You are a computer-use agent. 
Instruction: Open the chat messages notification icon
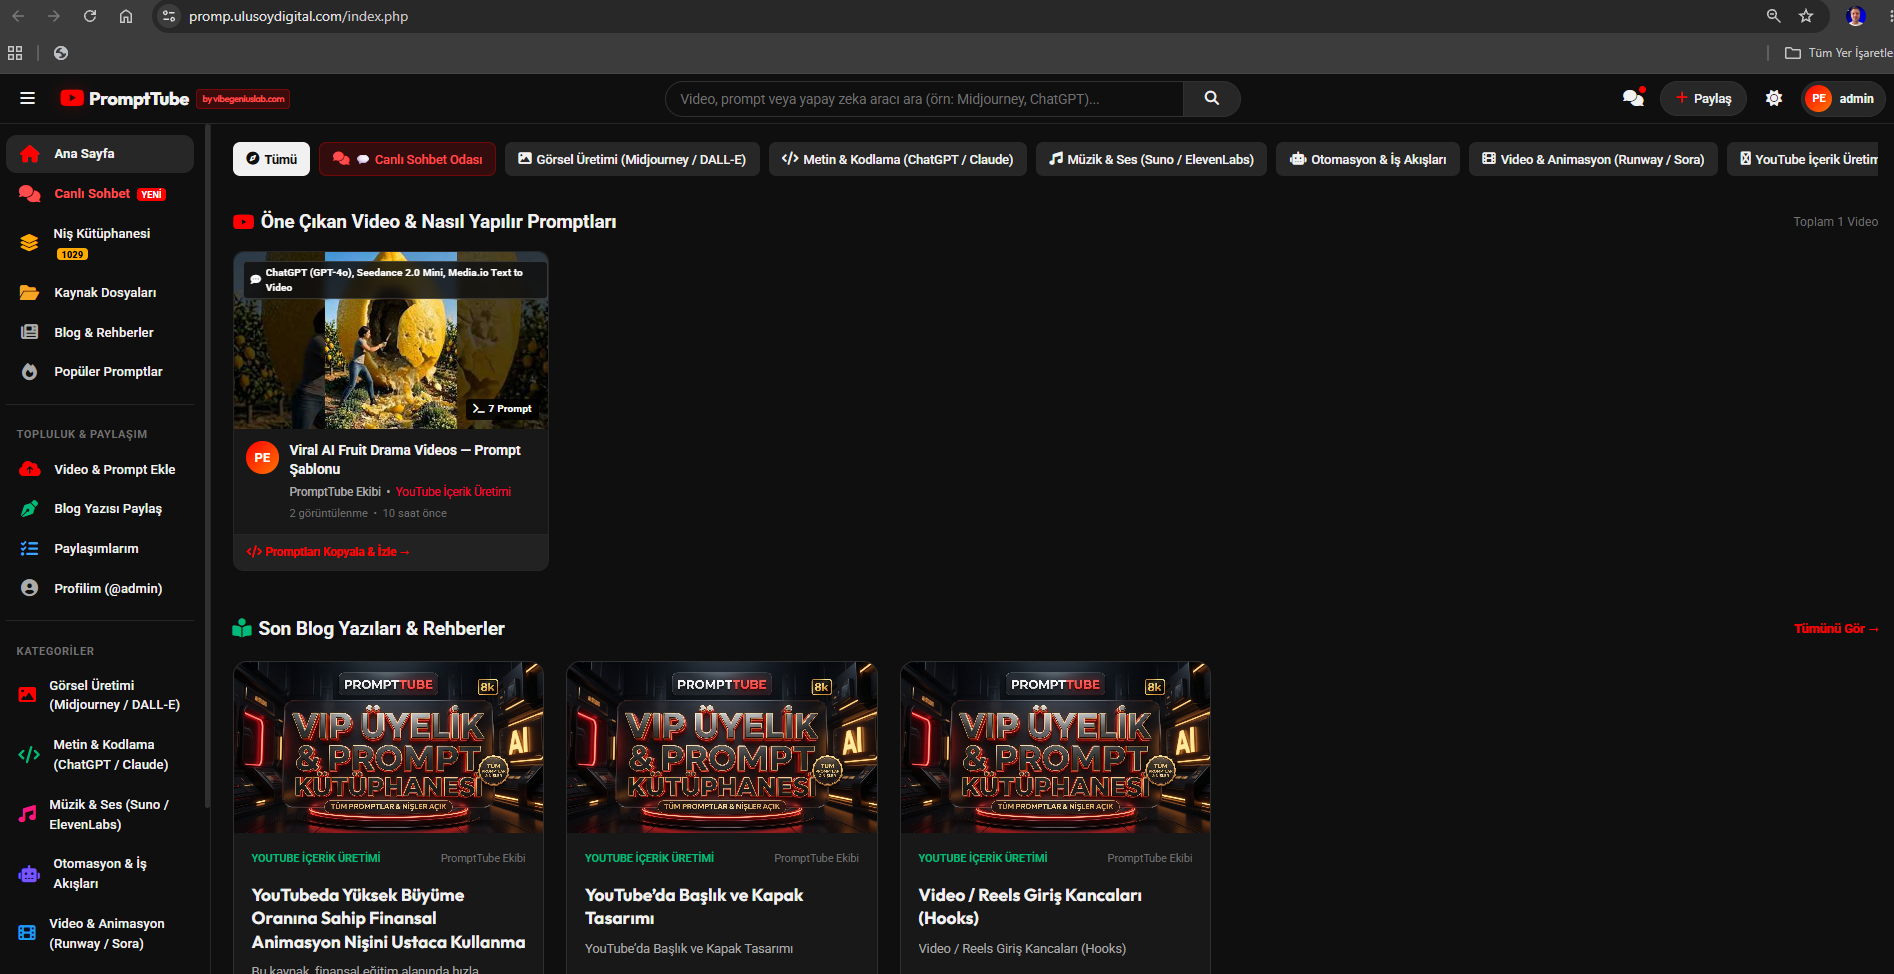coord(1633,98)
